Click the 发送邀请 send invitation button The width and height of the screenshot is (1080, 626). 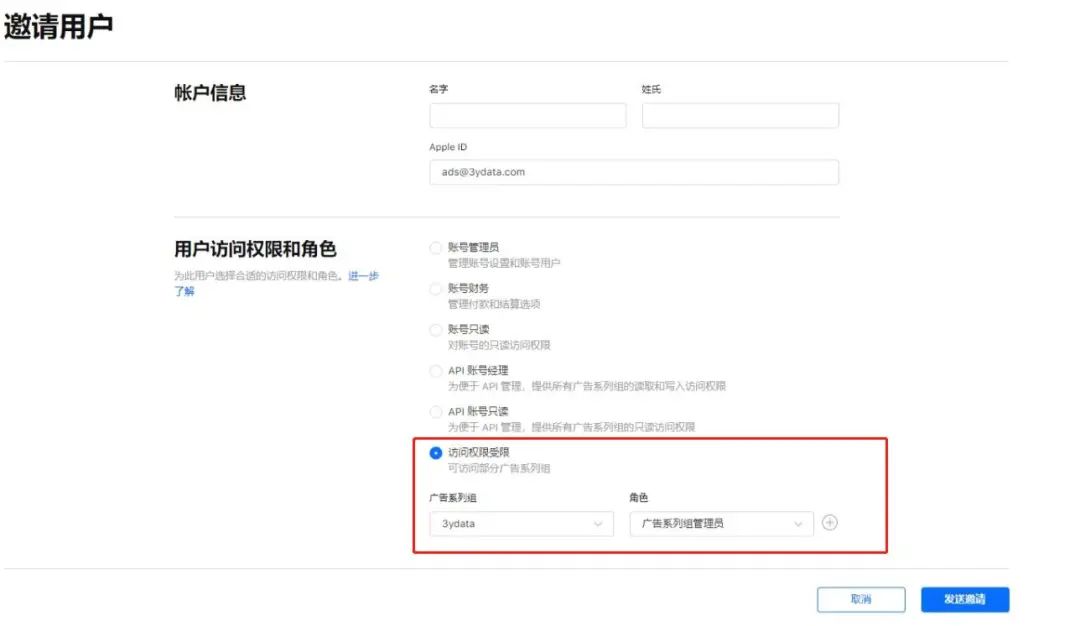pos(965,599)
